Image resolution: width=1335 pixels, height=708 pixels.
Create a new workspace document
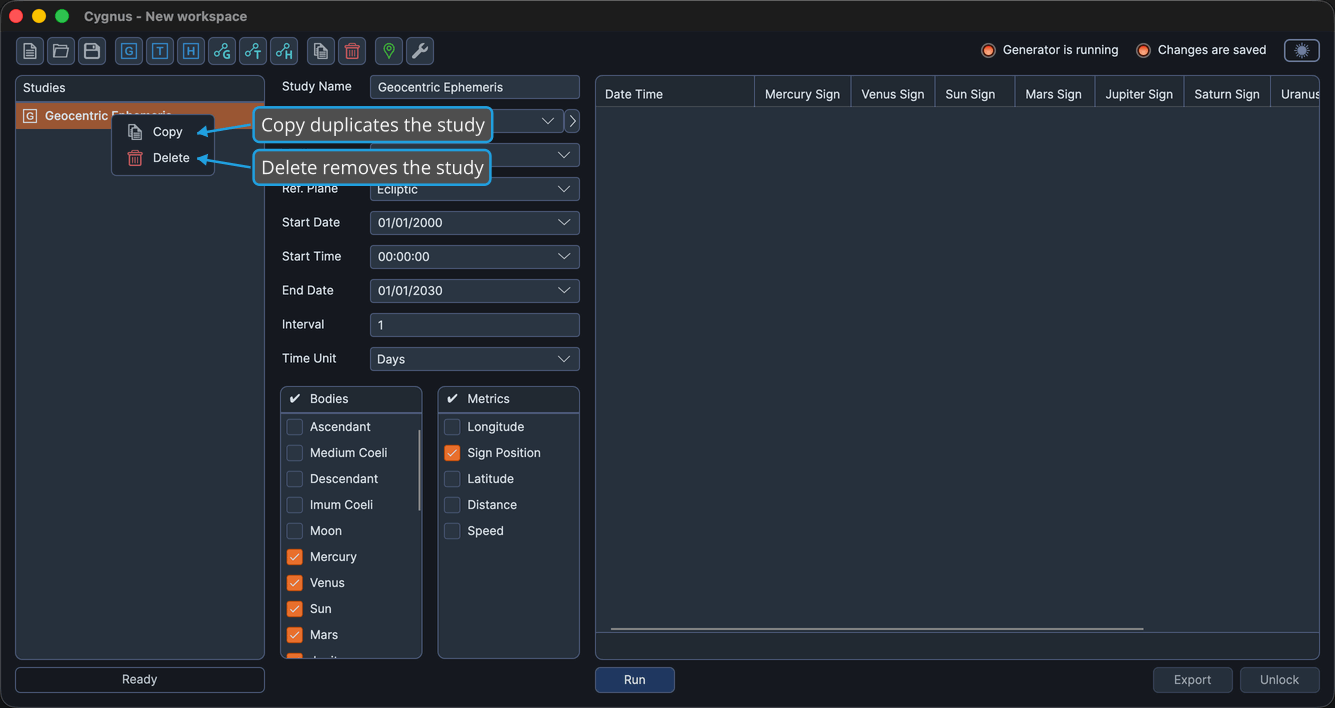pyautogui.click(x=30, y=51)
